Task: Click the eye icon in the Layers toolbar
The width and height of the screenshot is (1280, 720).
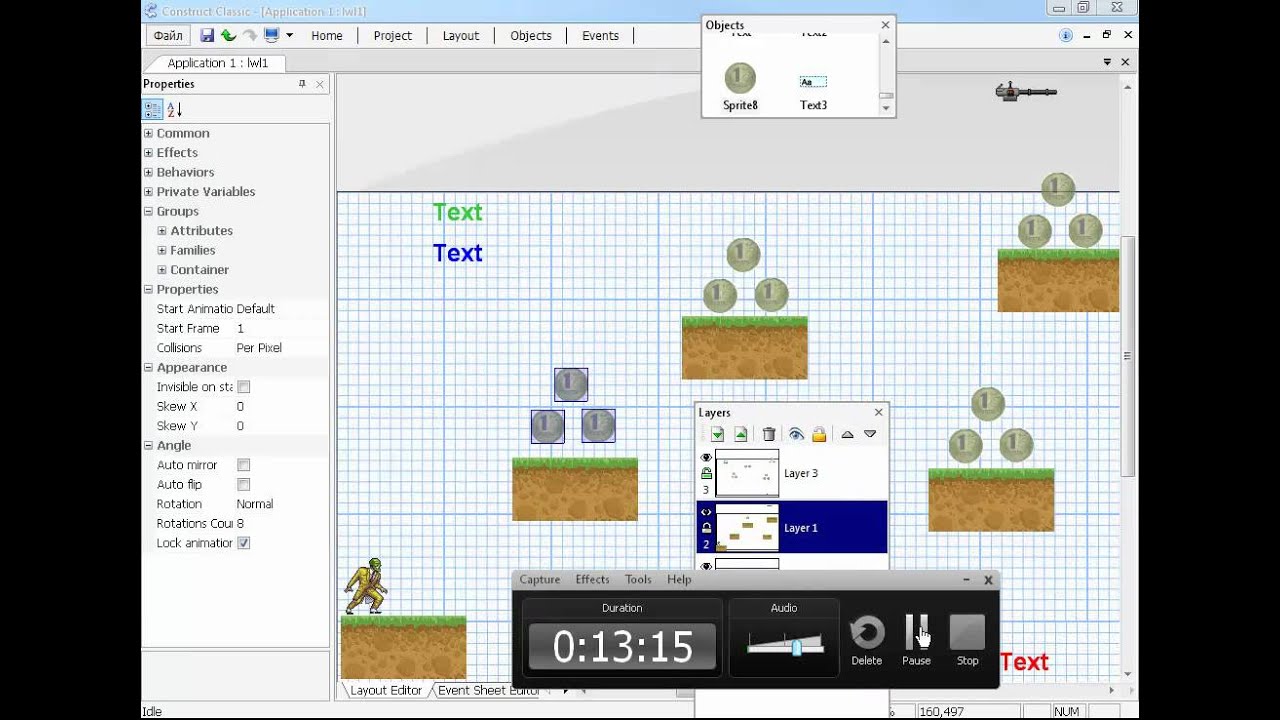Action: [796, 434]
